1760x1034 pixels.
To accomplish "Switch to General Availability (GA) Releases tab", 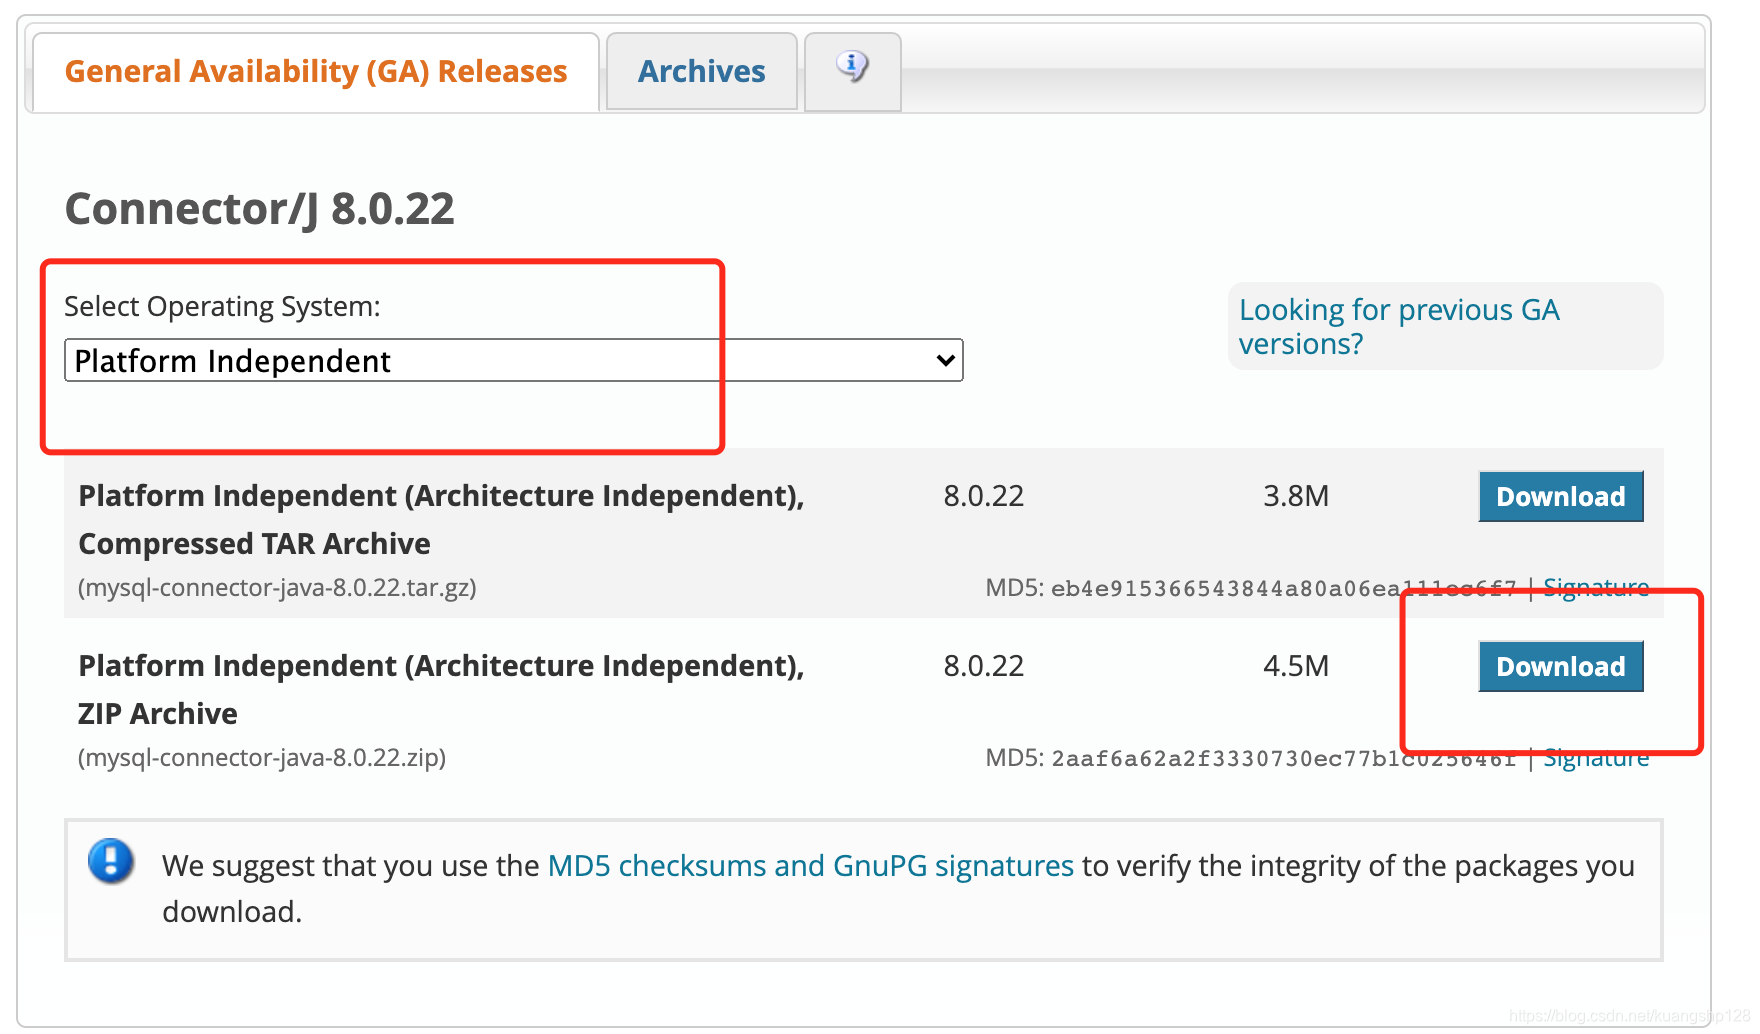I will [x=316, y=71].
